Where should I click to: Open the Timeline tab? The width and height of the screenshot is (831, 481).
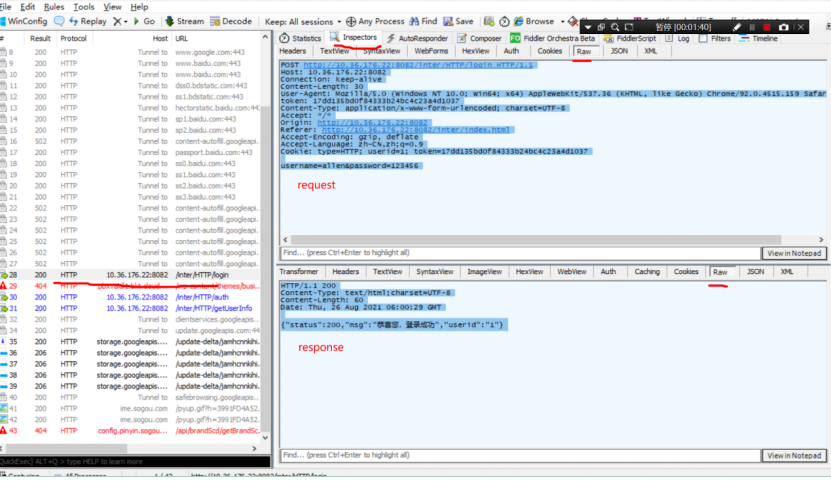coord(759,38)
